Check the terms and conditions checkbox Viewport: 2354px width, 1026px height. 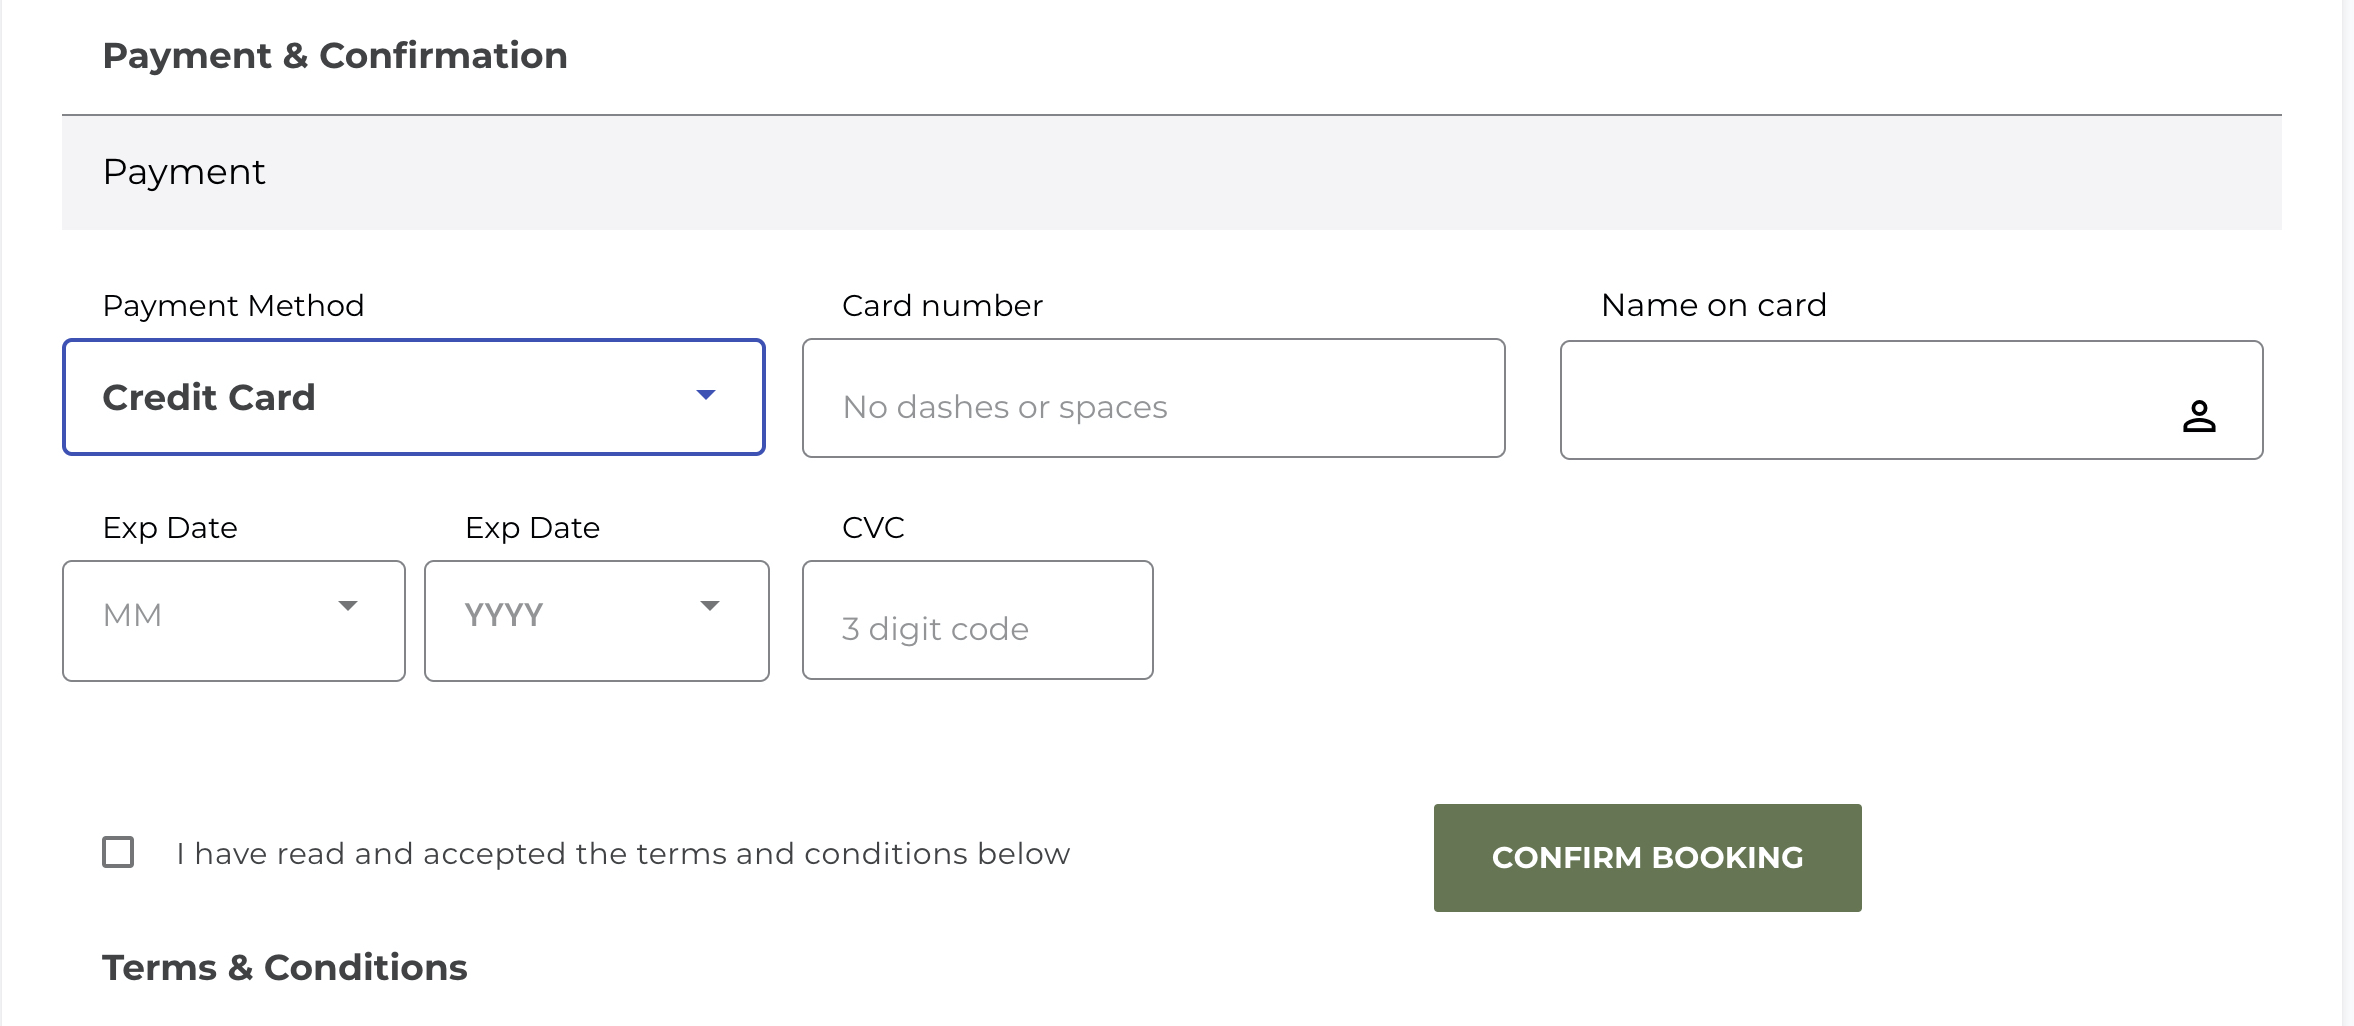pyautogui.click(x=120, y=852)
